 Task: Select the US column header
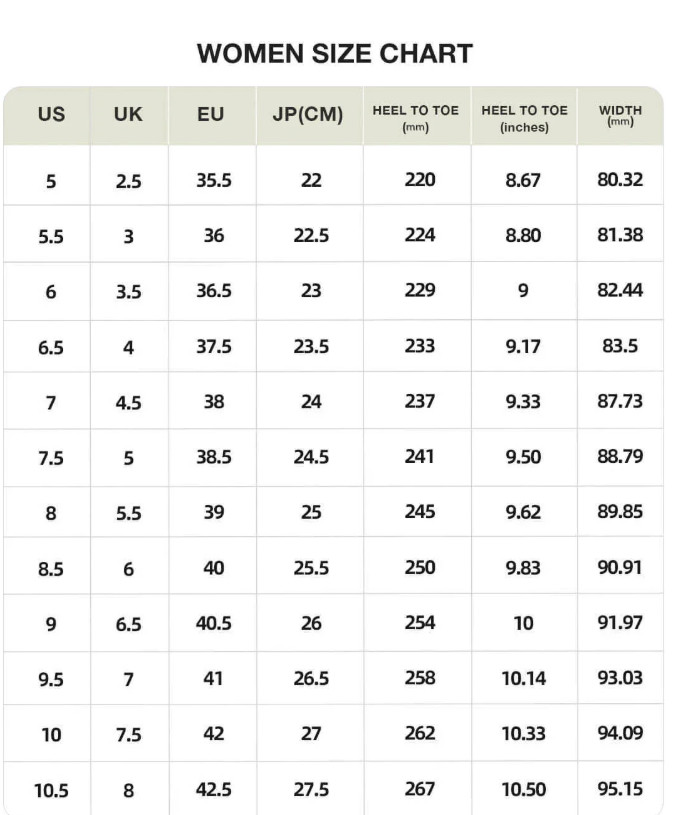pyautogui.click(x=51, y=114)
